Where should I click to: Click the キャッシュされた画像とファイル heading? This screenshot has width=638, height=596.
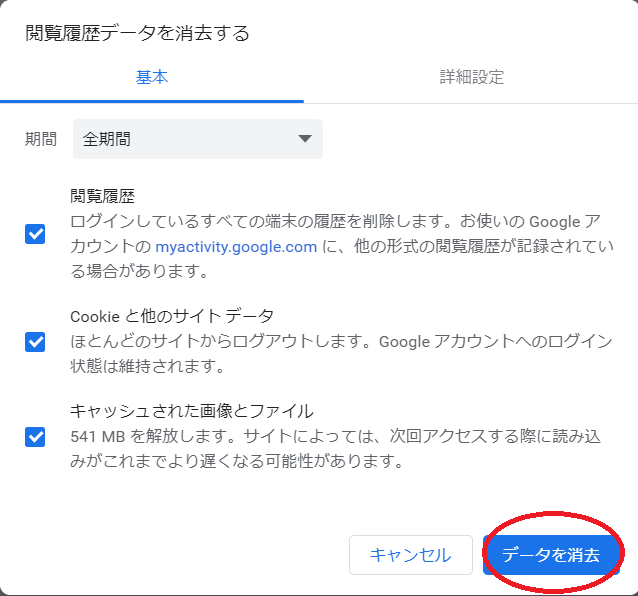(x=192, y=411)
